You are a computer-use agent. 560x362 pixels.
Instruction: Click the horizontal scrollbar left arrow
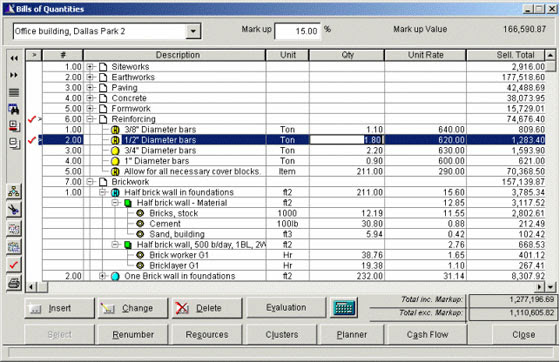pos(31,287)
